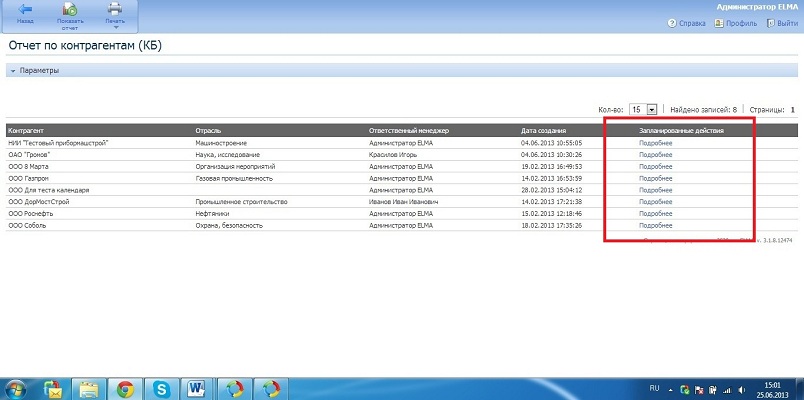Click Подробнее for ООО Соболь

[655, 225]
